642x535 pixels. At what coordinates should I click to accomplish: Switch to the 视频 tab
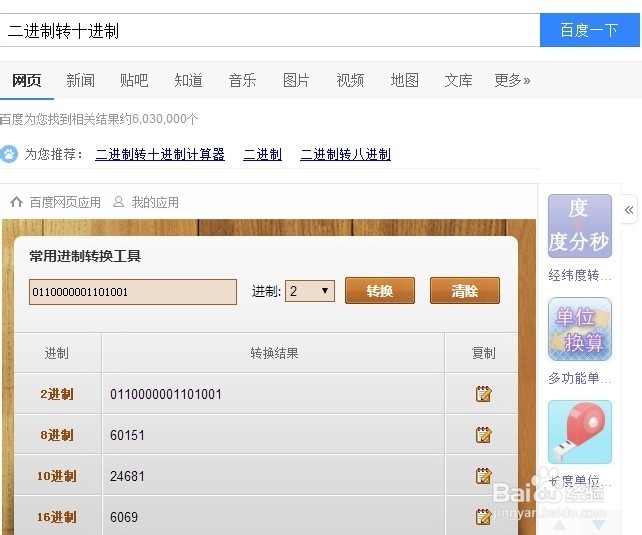[x=350, y=80]
